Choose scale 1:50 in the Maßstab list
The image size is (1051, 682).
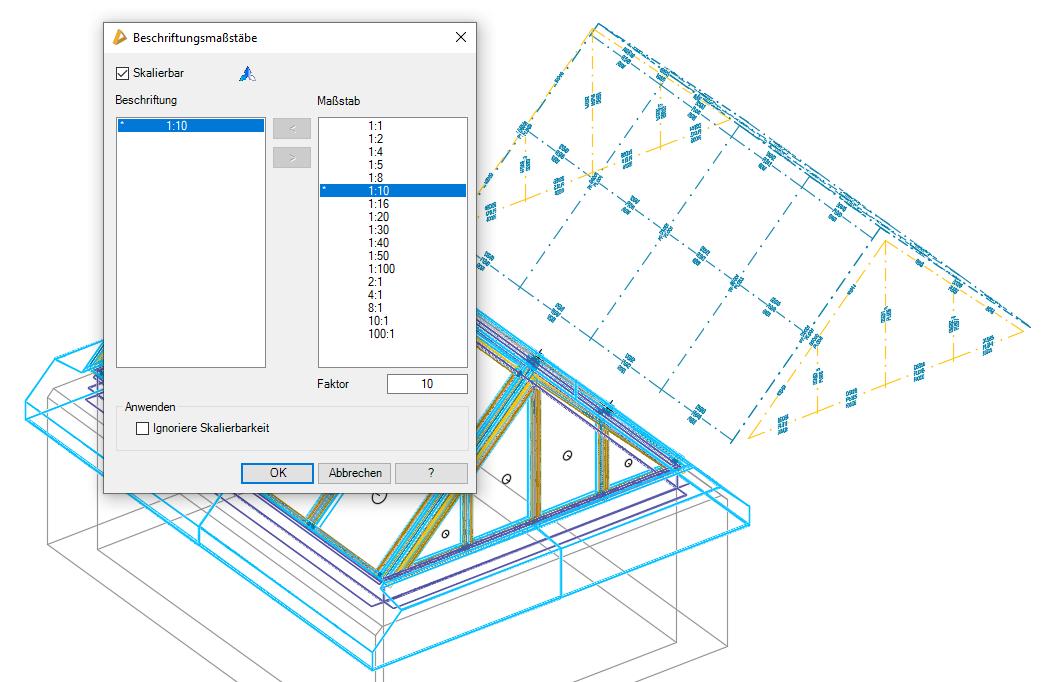pos(379,256)
